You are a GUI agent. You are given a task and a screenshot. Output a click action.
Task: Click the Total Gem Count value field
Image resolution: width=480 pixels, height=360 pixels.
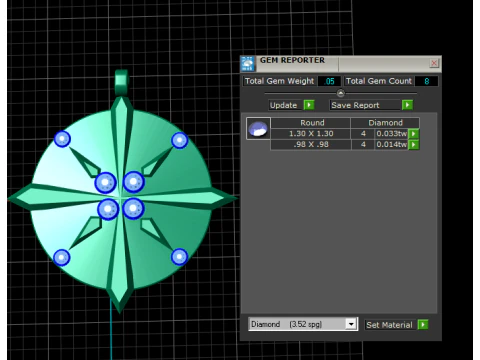(426, 81)
